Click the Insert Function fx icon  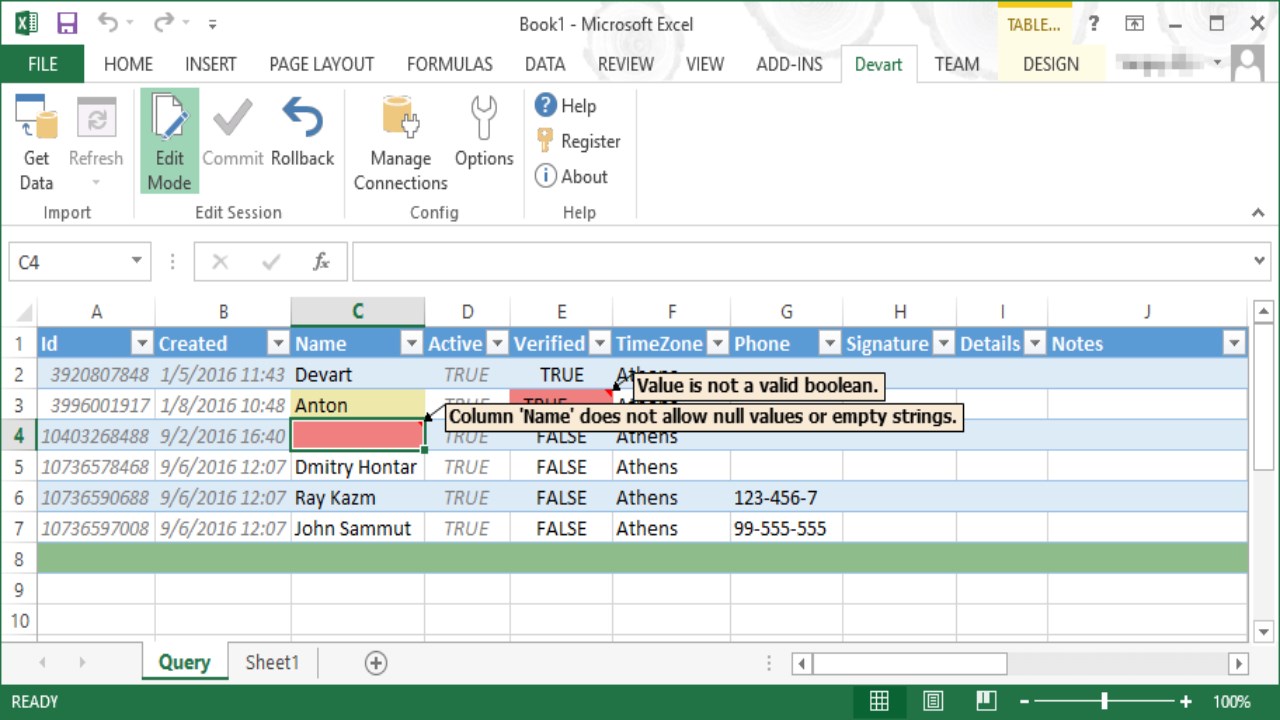pyautogui.click(x=321, y=262)
